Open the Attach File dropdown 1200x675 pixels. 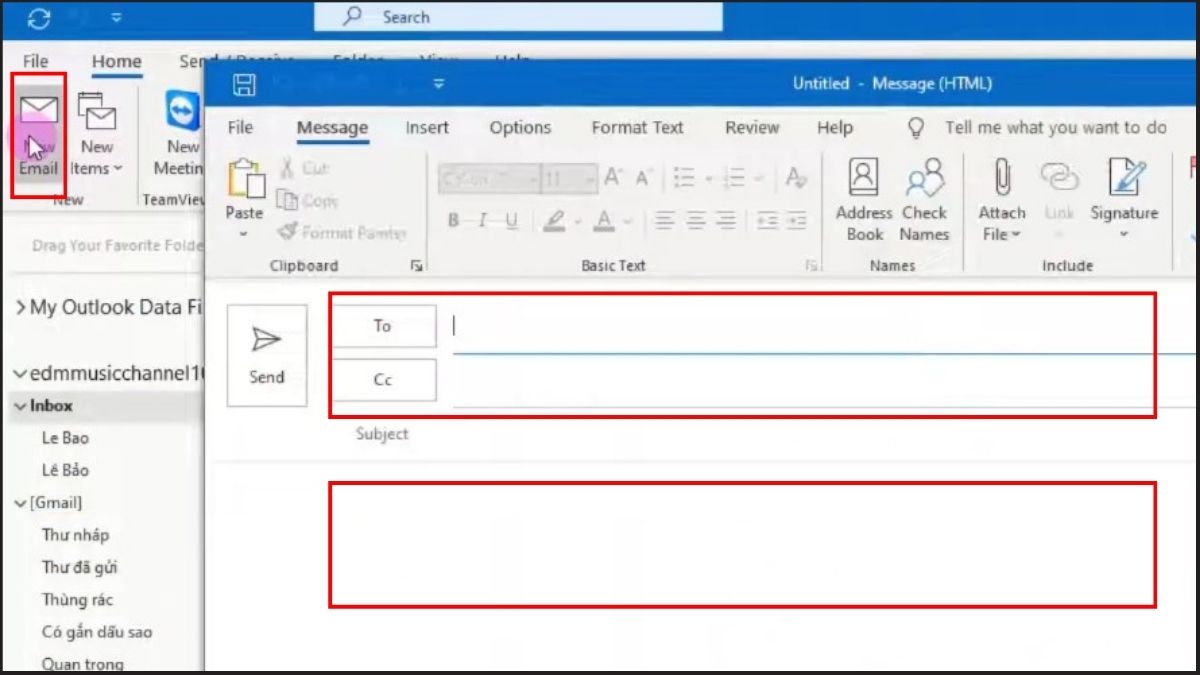pos(1002,200)
